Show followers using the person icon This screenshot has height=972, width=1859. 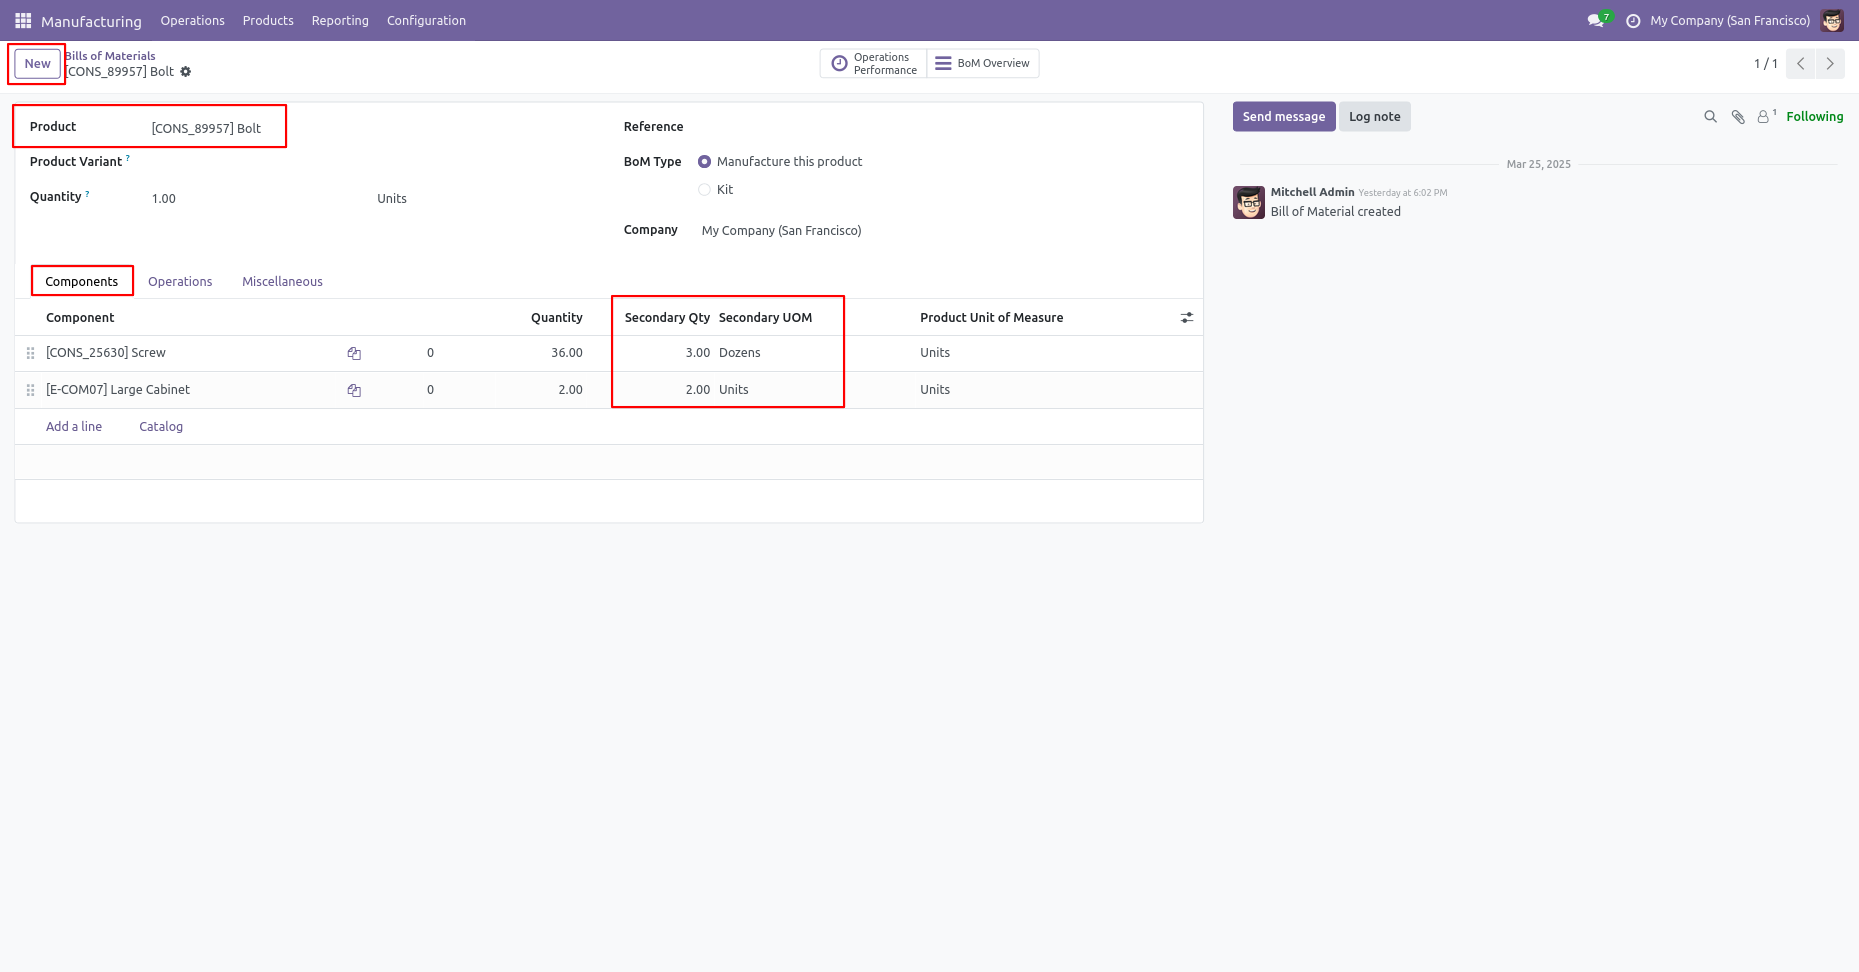point(1766,116)
